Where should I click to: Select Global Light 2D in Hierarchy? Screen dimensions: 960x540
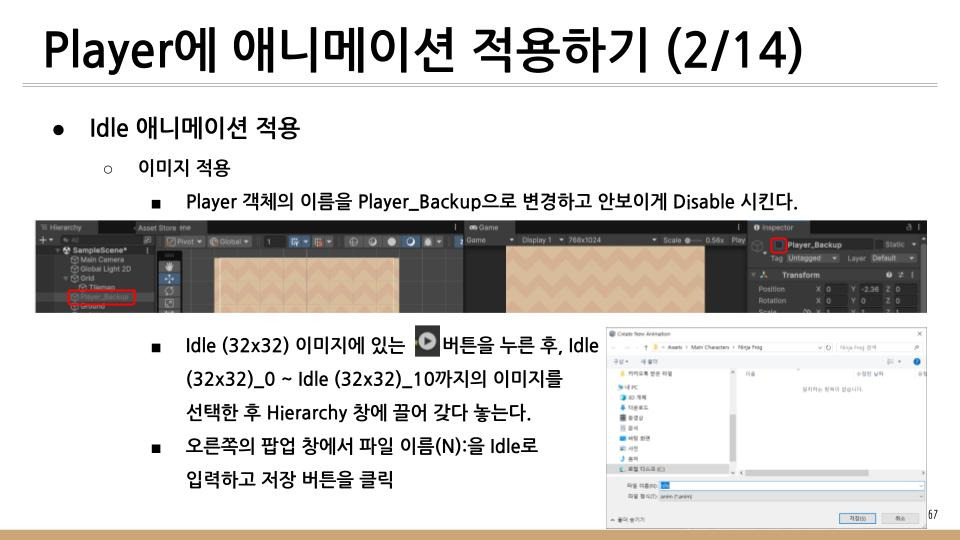point(105,269)
